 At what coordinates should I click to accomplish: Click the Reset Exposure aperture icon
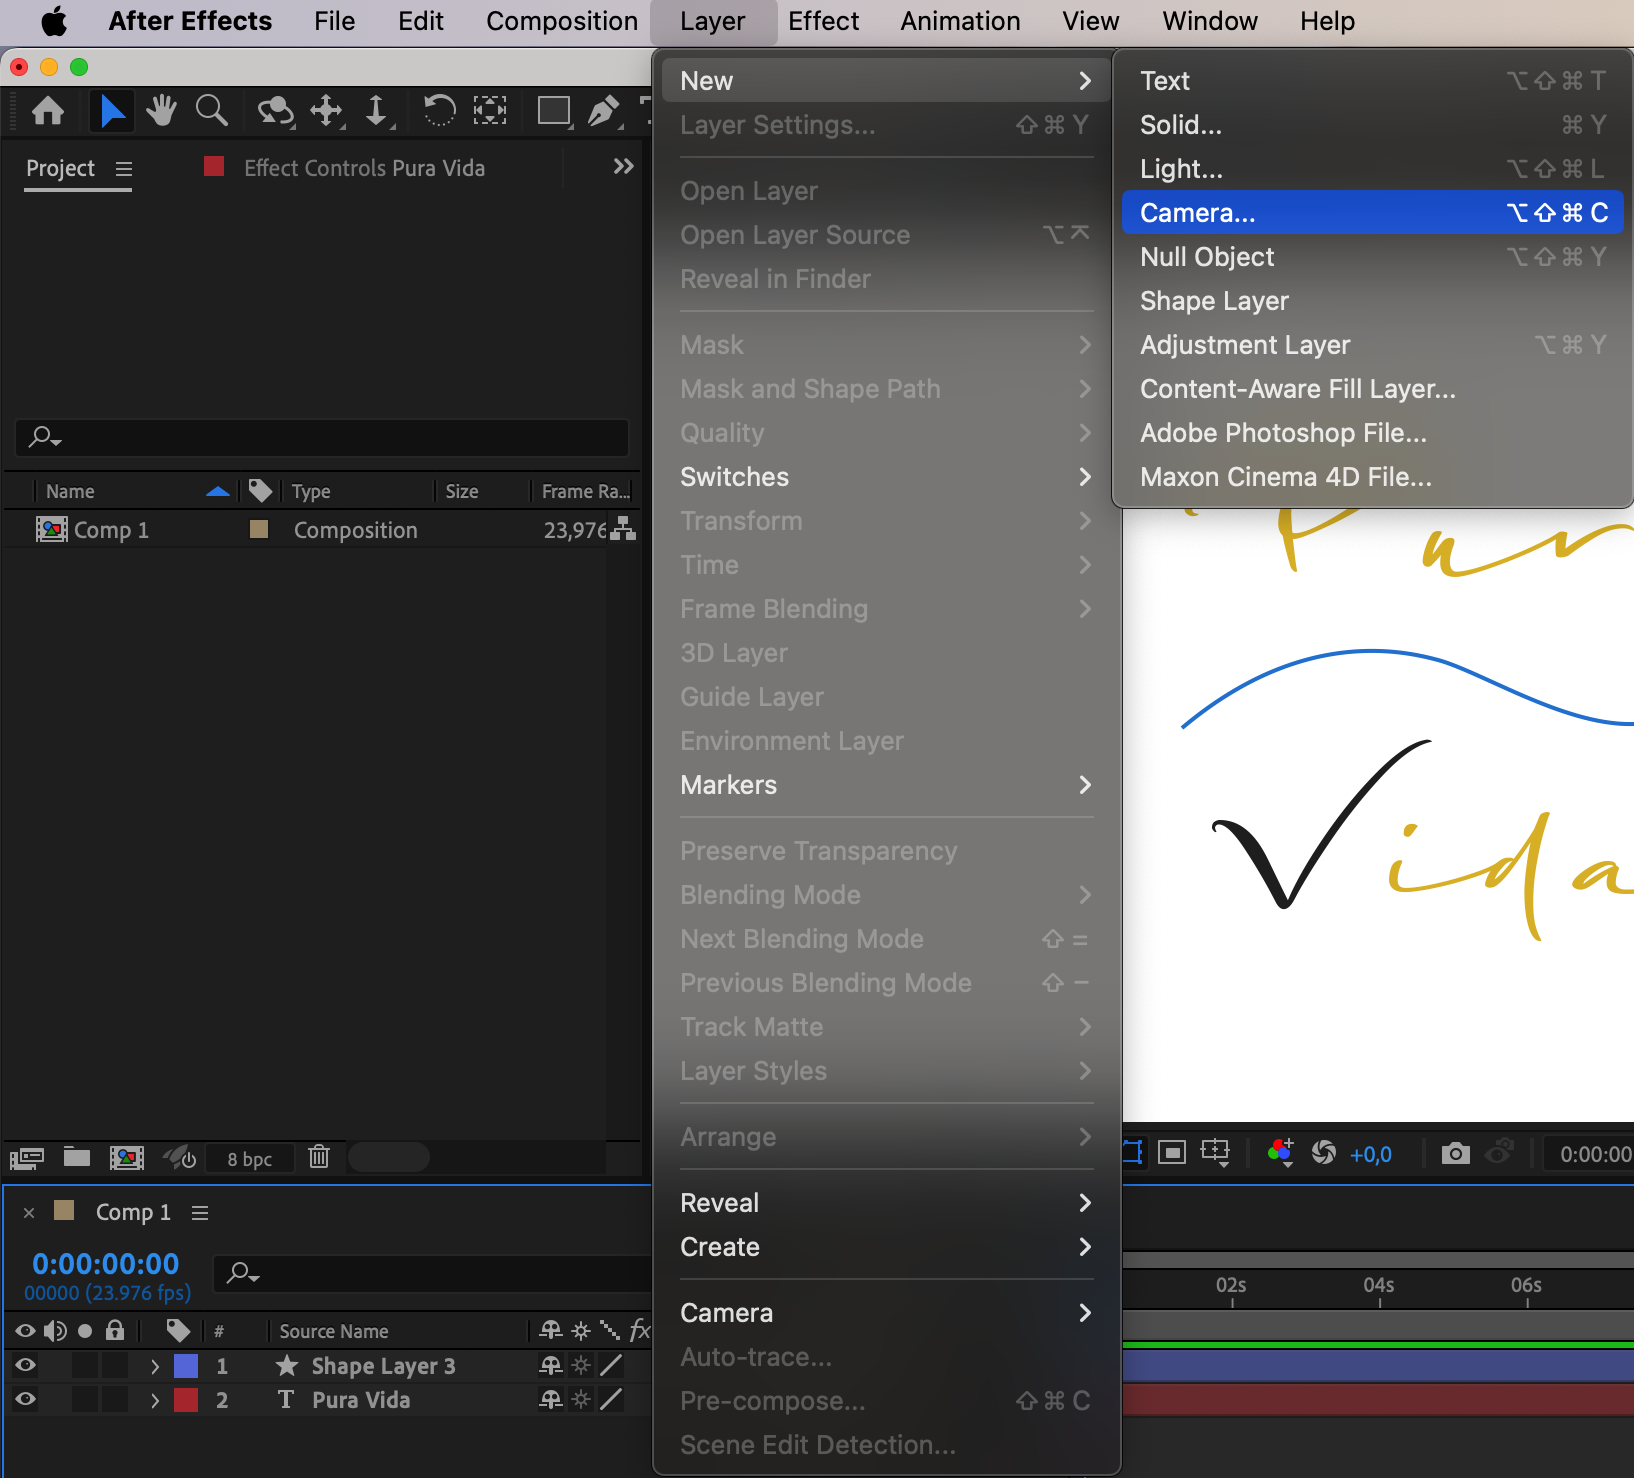point(1324,1153)
